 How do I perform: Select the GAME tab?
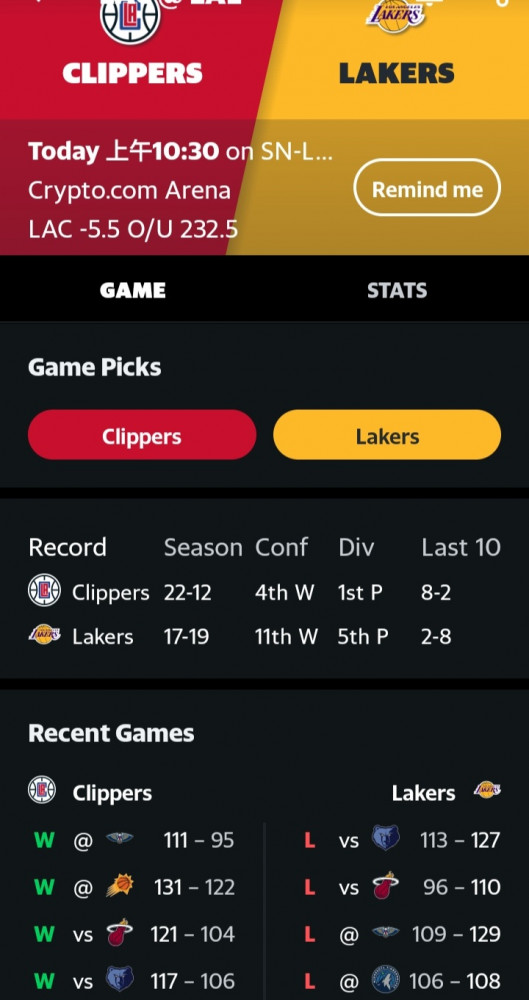[132, 290]
